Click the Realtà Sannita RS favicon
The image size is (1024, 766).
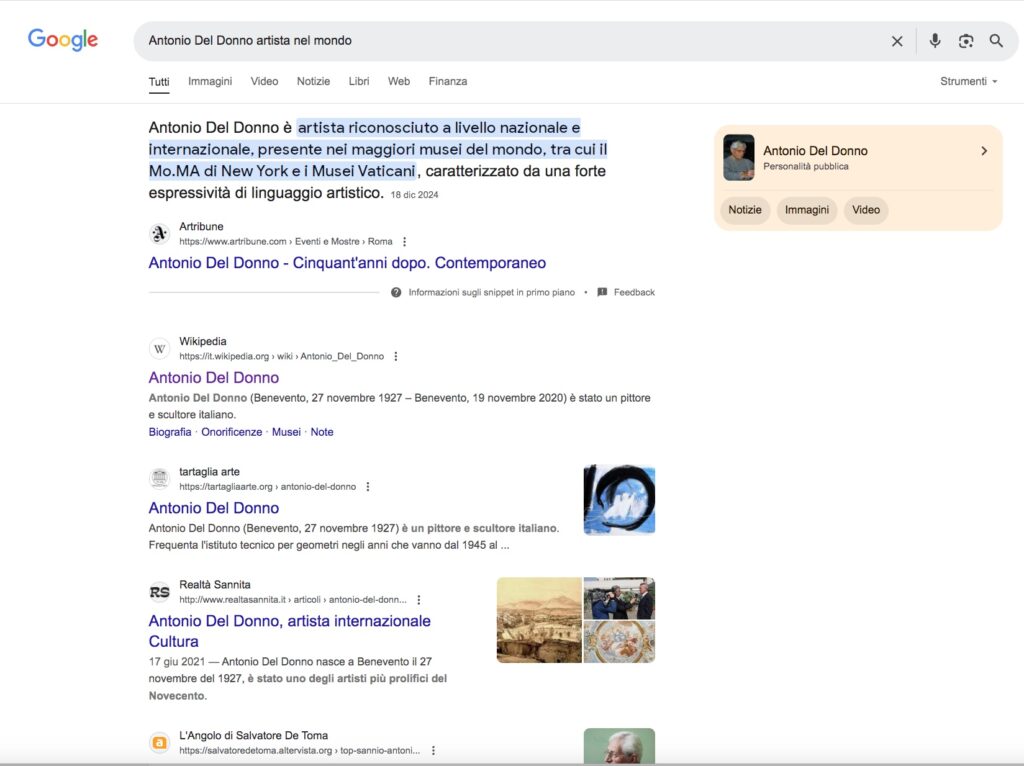159,592
